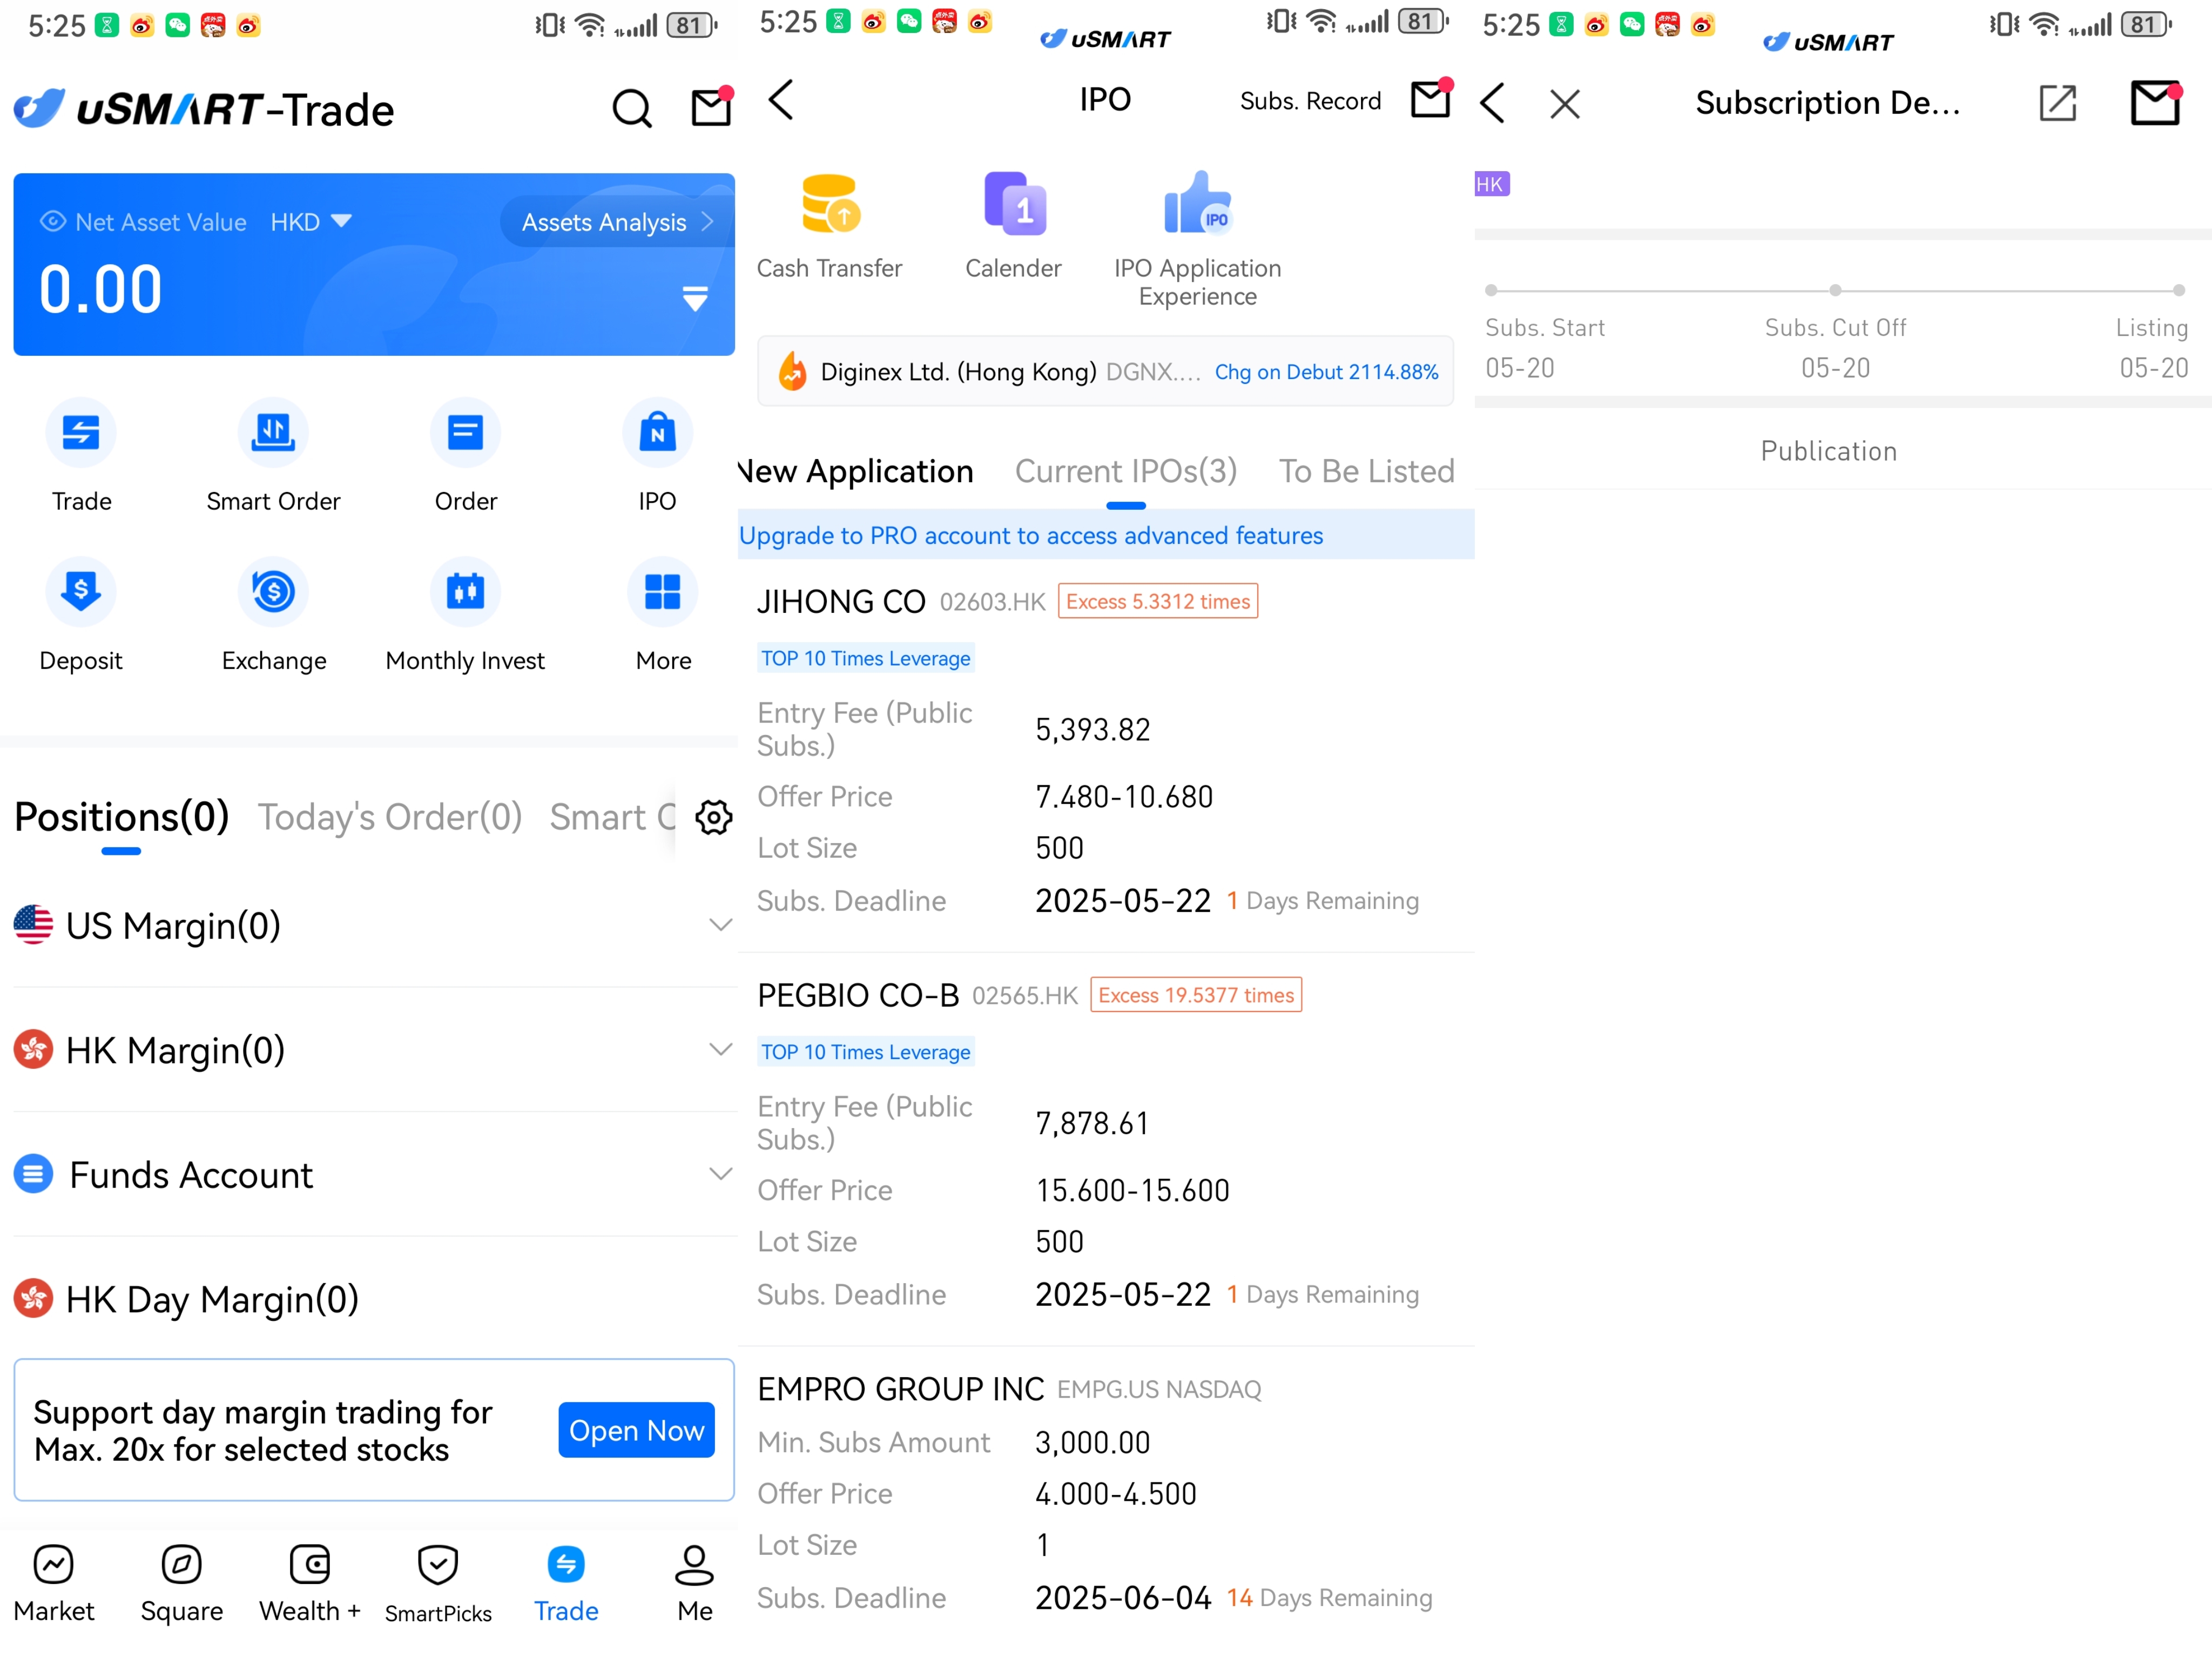Open Monthly Invest calendar icon
This screenshot has width=2212, height=1659.
coord(465,591)
